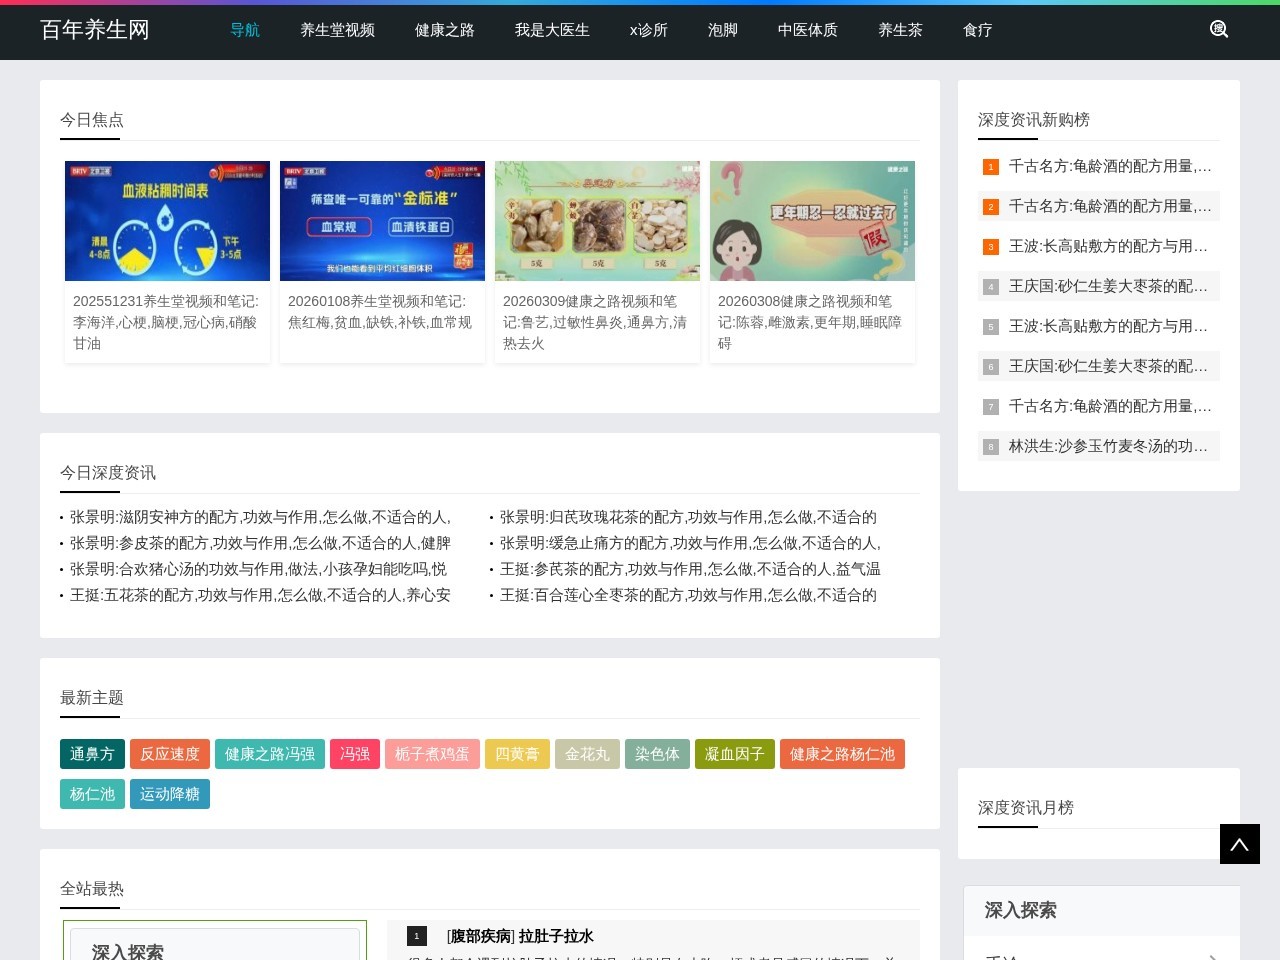Image resolution: width=1280 pixels, height=960 pixels.
Task: Click the 通鼻方 topic tag
Action: [92, 754]
